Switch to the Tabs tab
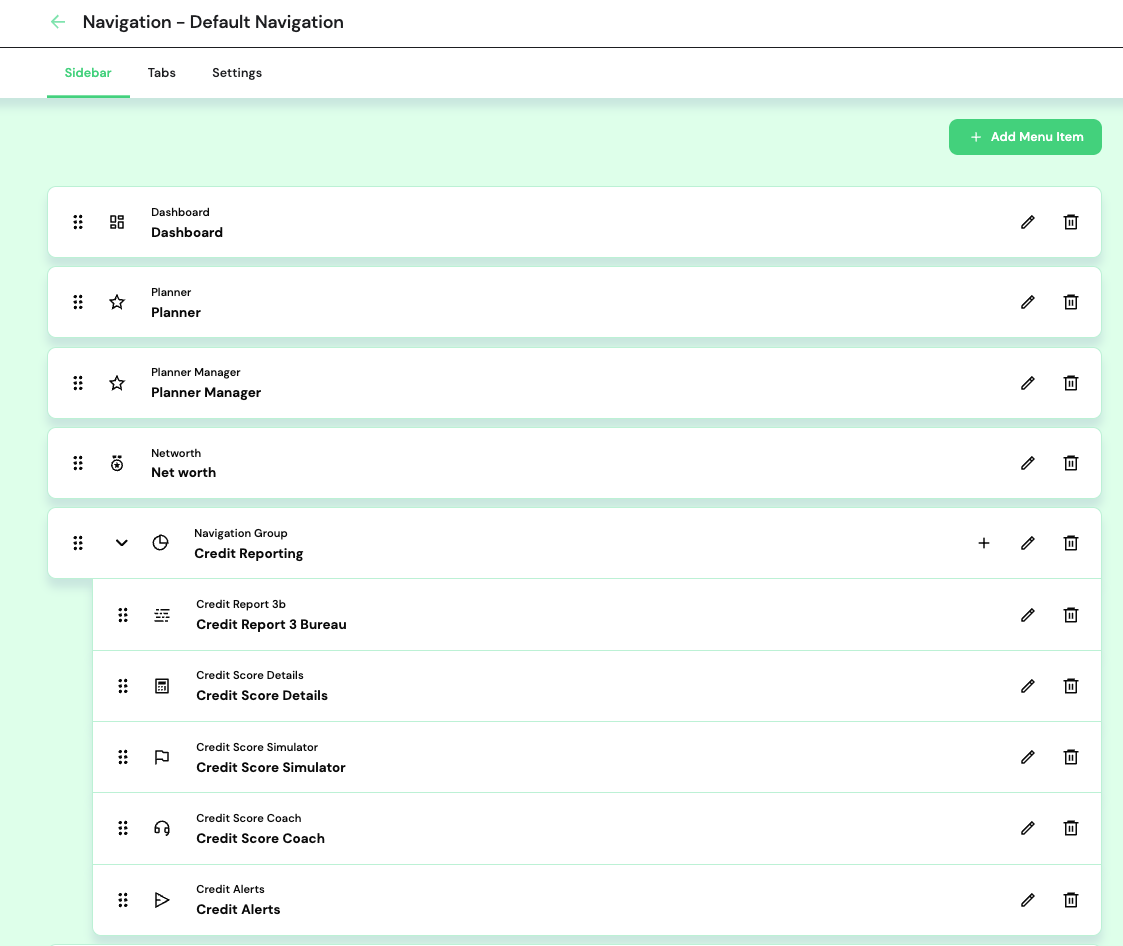The image size is (1123, 946). [161, 73]
